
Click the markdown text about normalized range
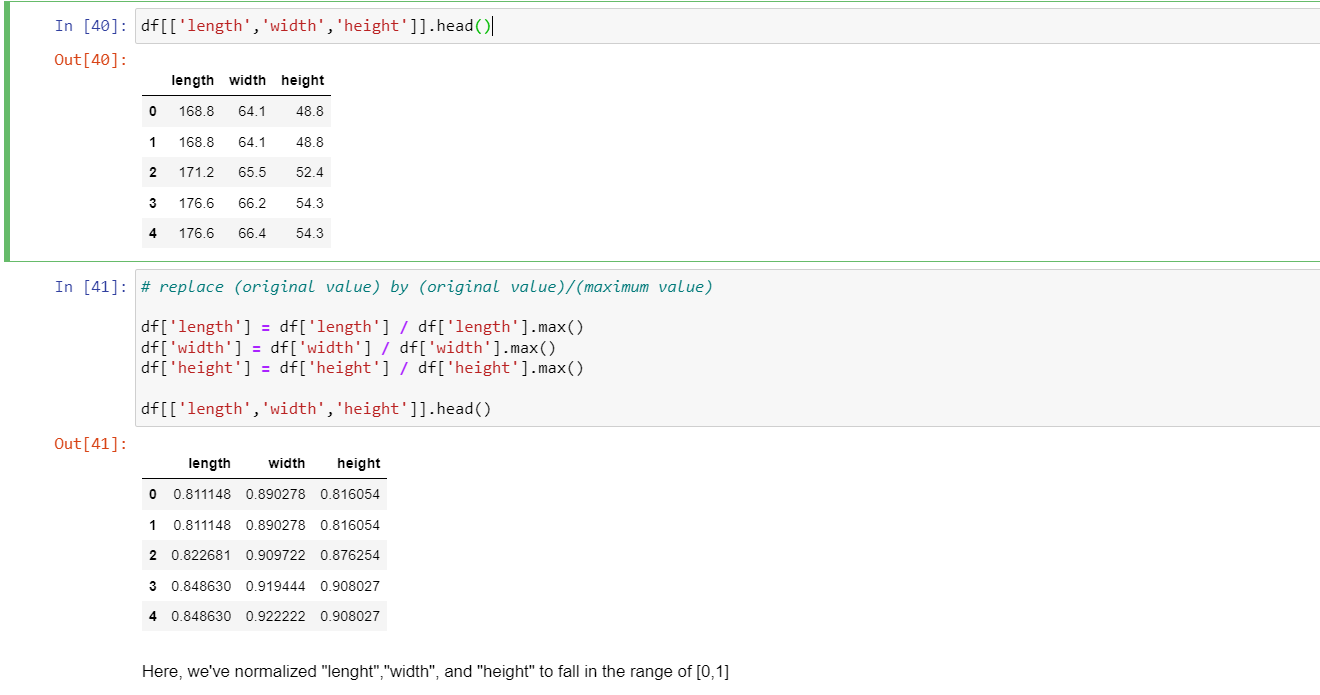click(x=435, y=672)
